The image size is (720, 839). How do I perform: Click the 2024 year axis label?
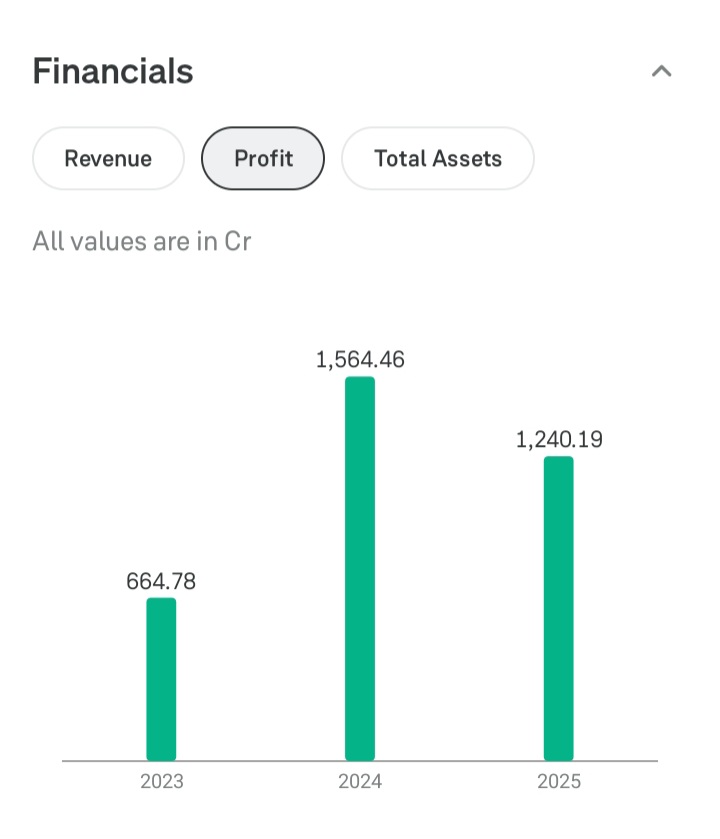360,782
